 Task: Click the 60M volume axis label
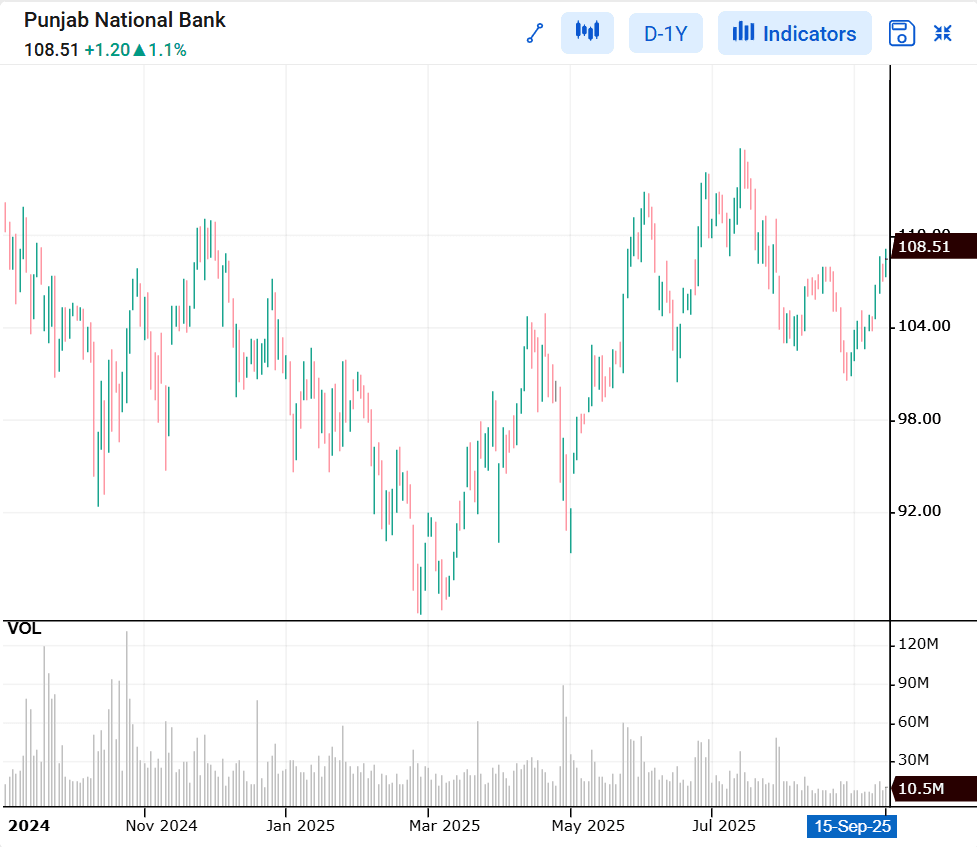coord(913,722)
